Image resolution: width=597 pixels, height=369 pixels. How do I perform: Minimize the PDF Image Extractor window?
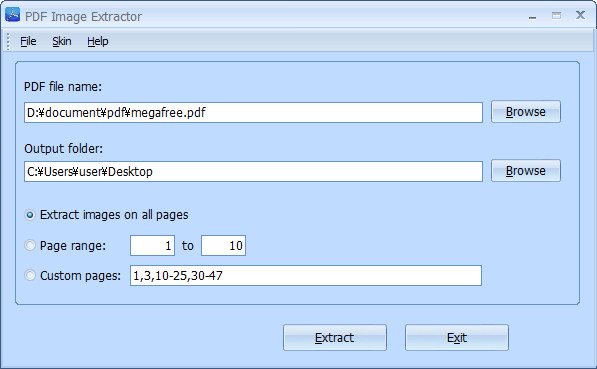532,16
